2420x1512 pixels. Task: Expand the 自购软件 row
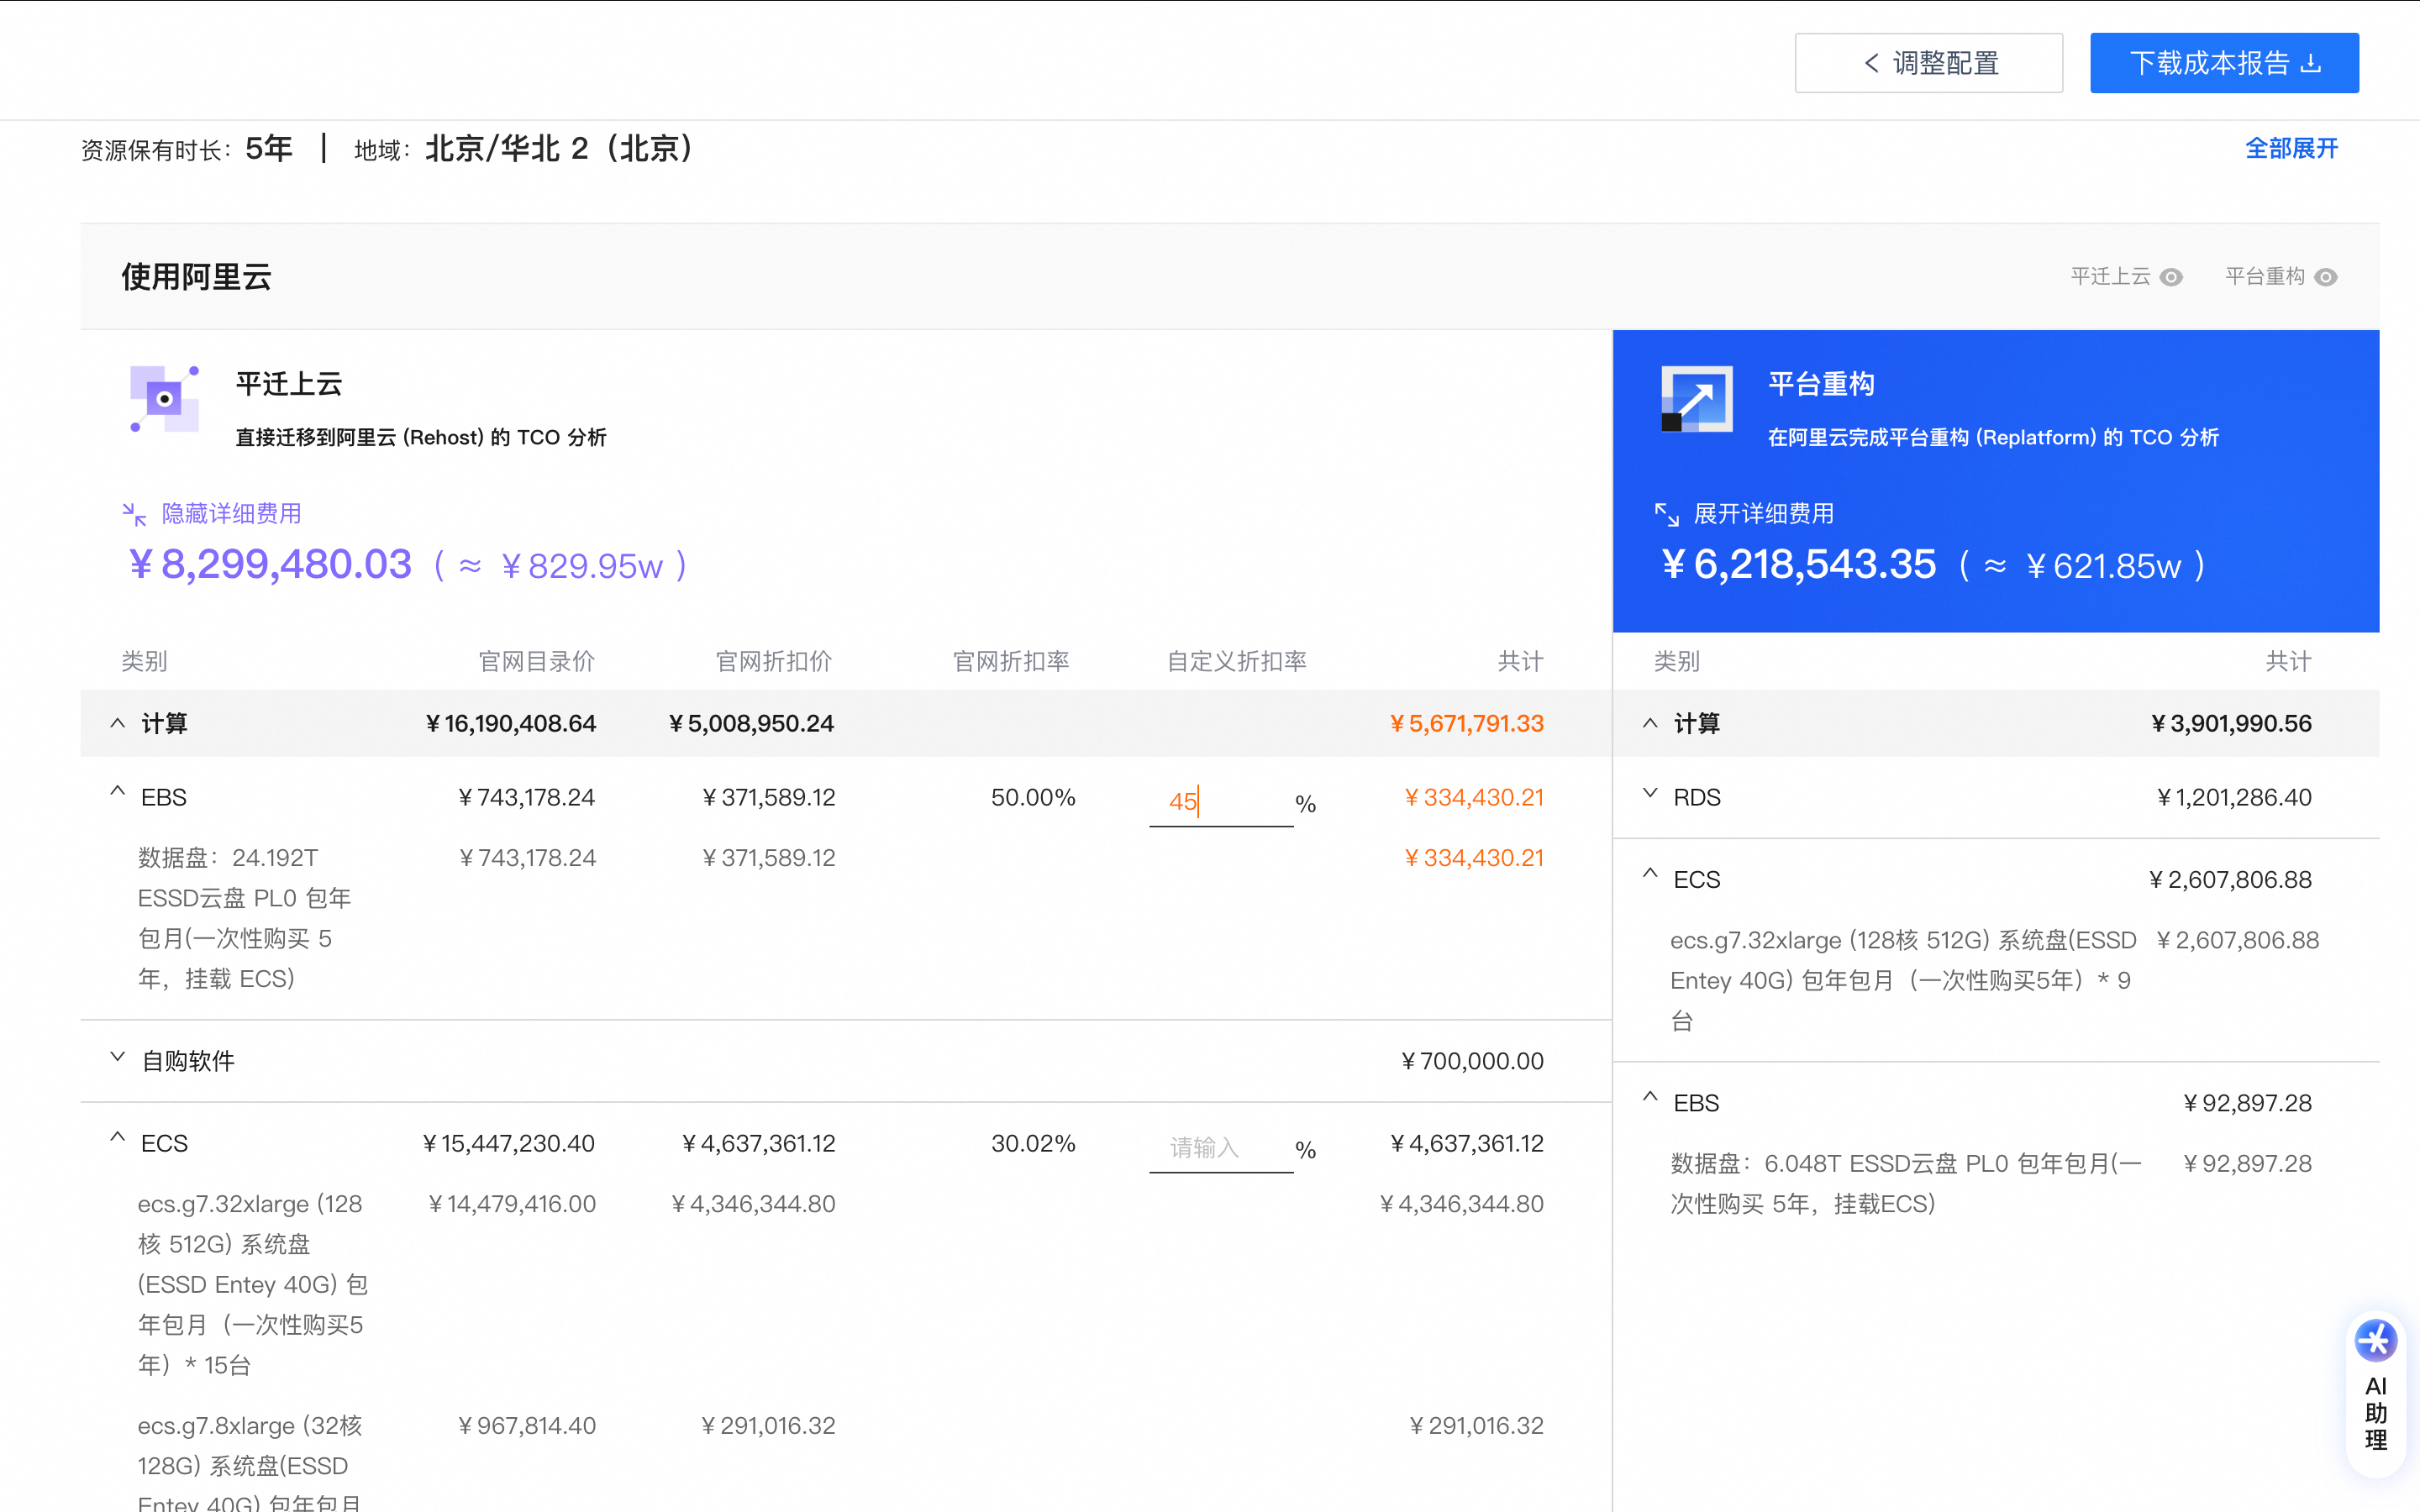click(x=118, y=1057)
